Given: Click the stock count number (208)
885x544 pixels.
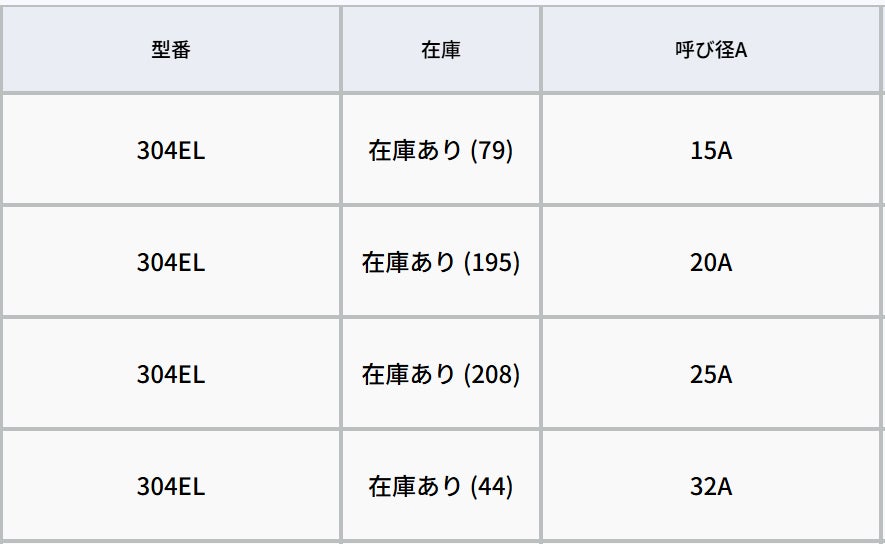Looking at the screenshot, I should coord(493,375).
